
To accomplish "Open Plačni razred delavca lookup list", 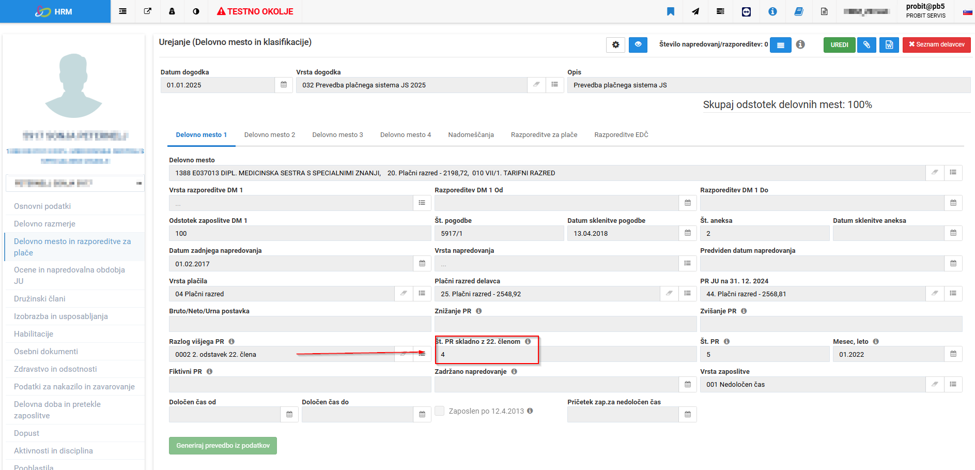I will coord(688,293).
